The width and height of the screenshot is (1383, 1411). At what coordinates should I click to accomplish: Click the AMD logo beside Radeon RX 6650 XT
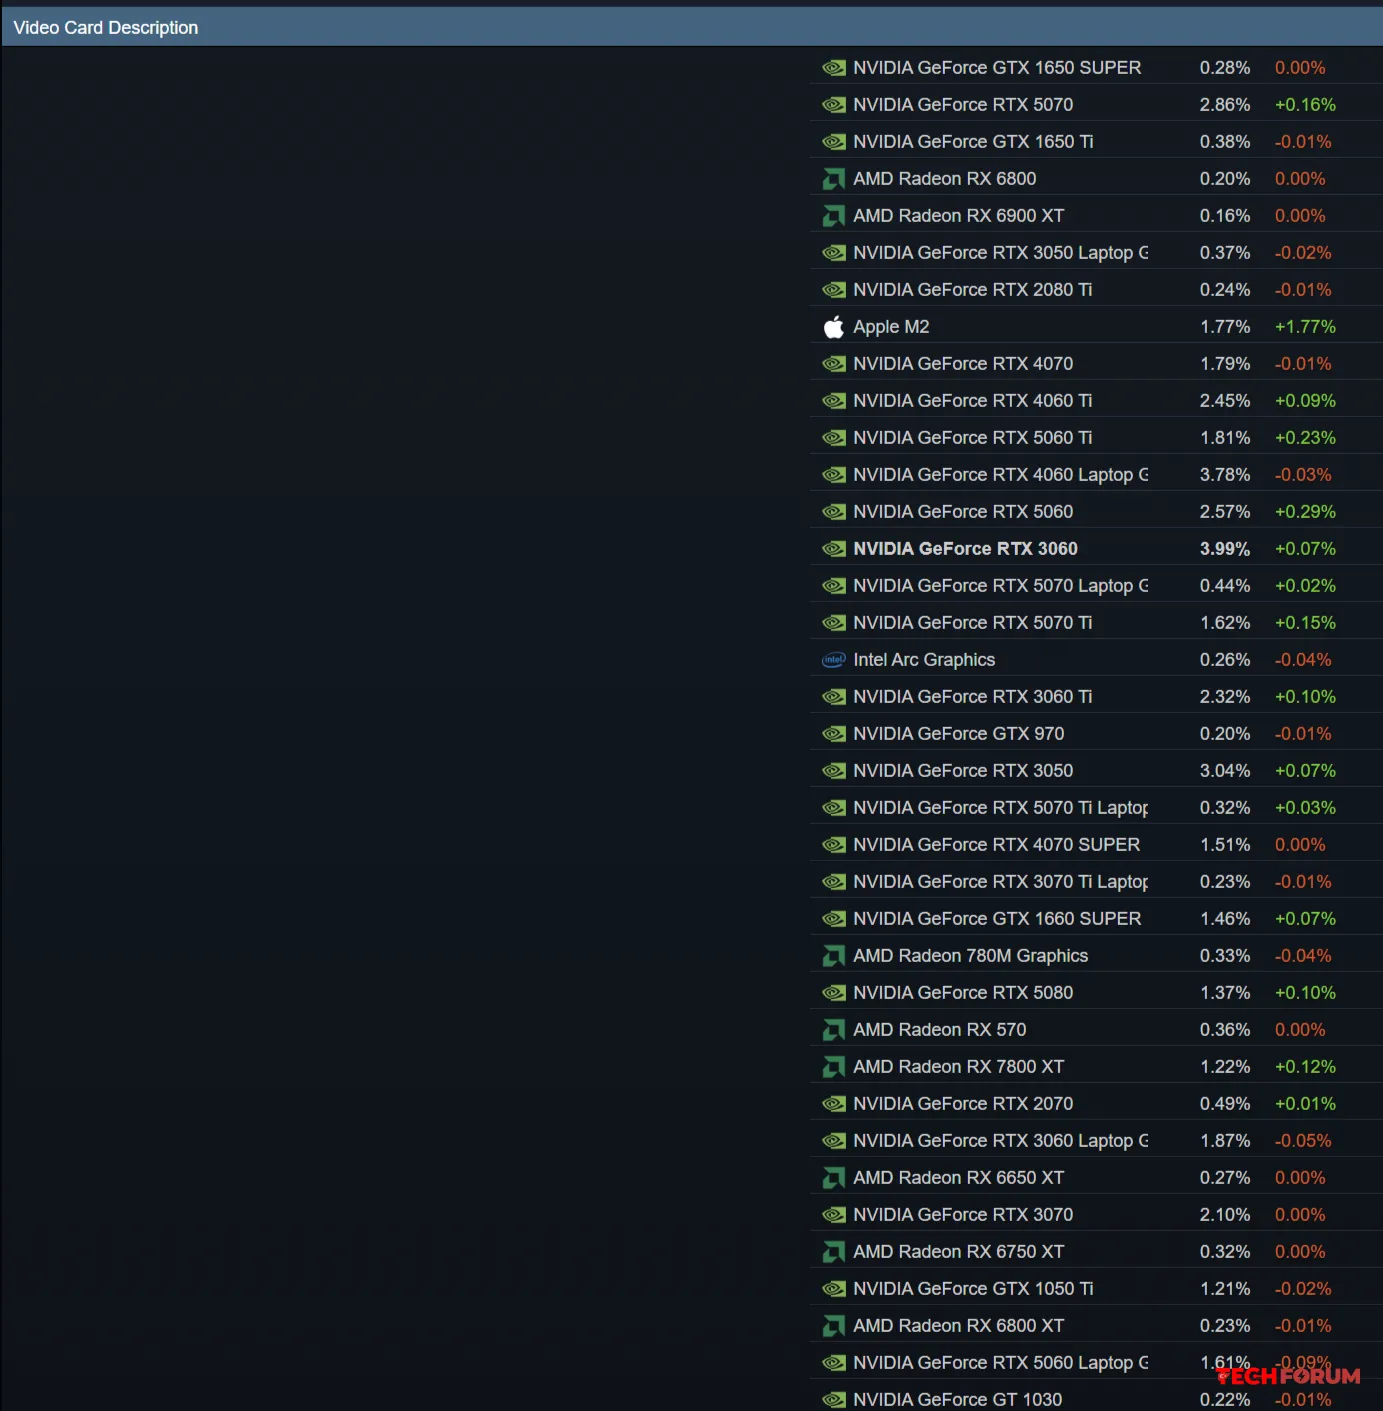[x=833, y=1178]
